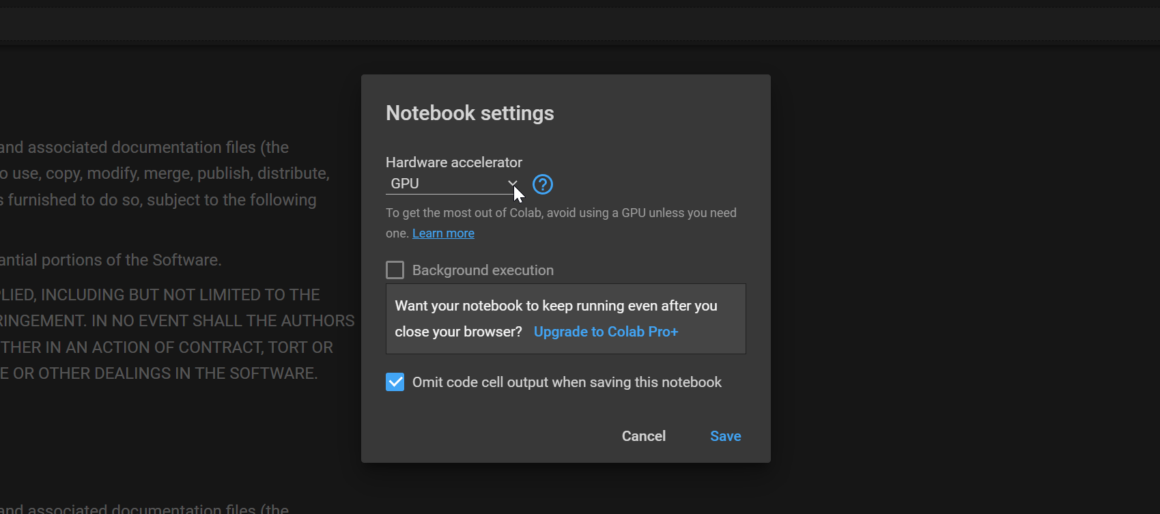This screenshot has height=514, width=1160.
Task: Click 'Omit code cell output' label text
Action: (x=566, y=382)
